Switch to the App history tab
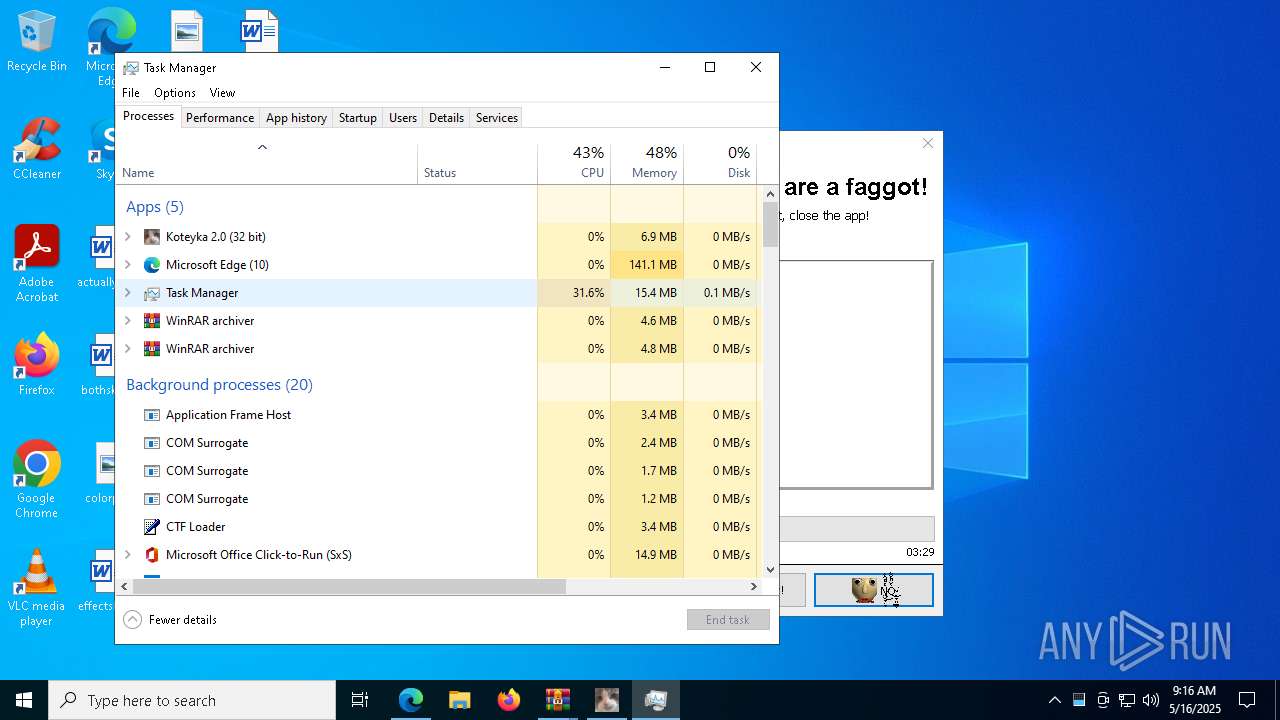 pyautogui.click(x=296, y=118)
